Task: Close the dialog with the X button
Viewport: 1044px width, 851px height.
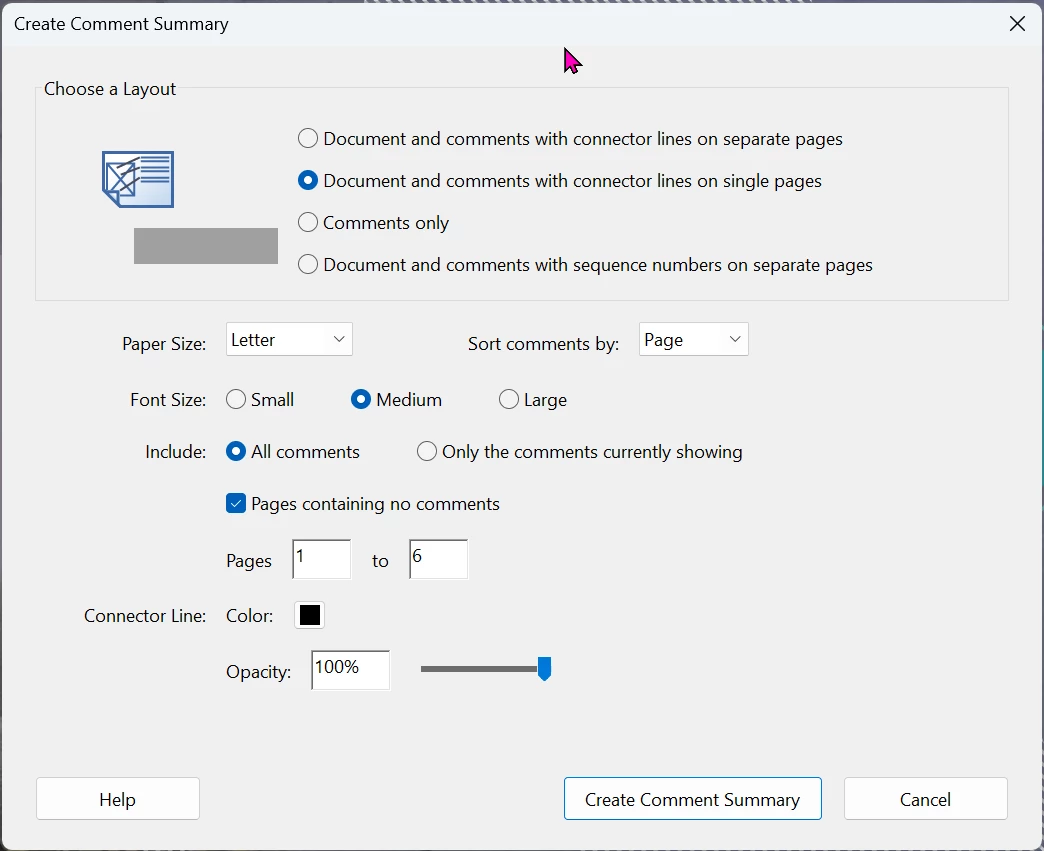Action: pos(1017,24)
